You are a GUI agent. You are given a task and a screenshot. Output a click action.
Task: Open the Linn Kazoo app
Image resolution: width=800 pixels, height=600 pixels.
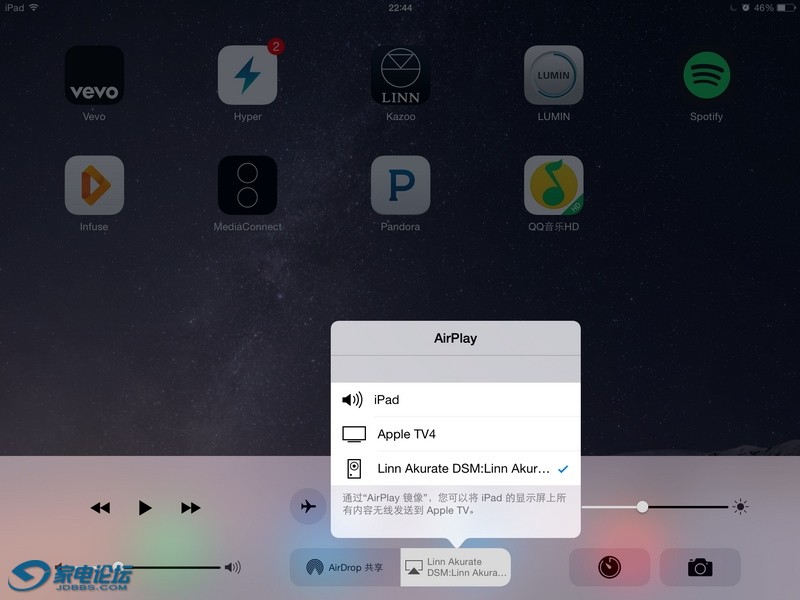(400, 75)
